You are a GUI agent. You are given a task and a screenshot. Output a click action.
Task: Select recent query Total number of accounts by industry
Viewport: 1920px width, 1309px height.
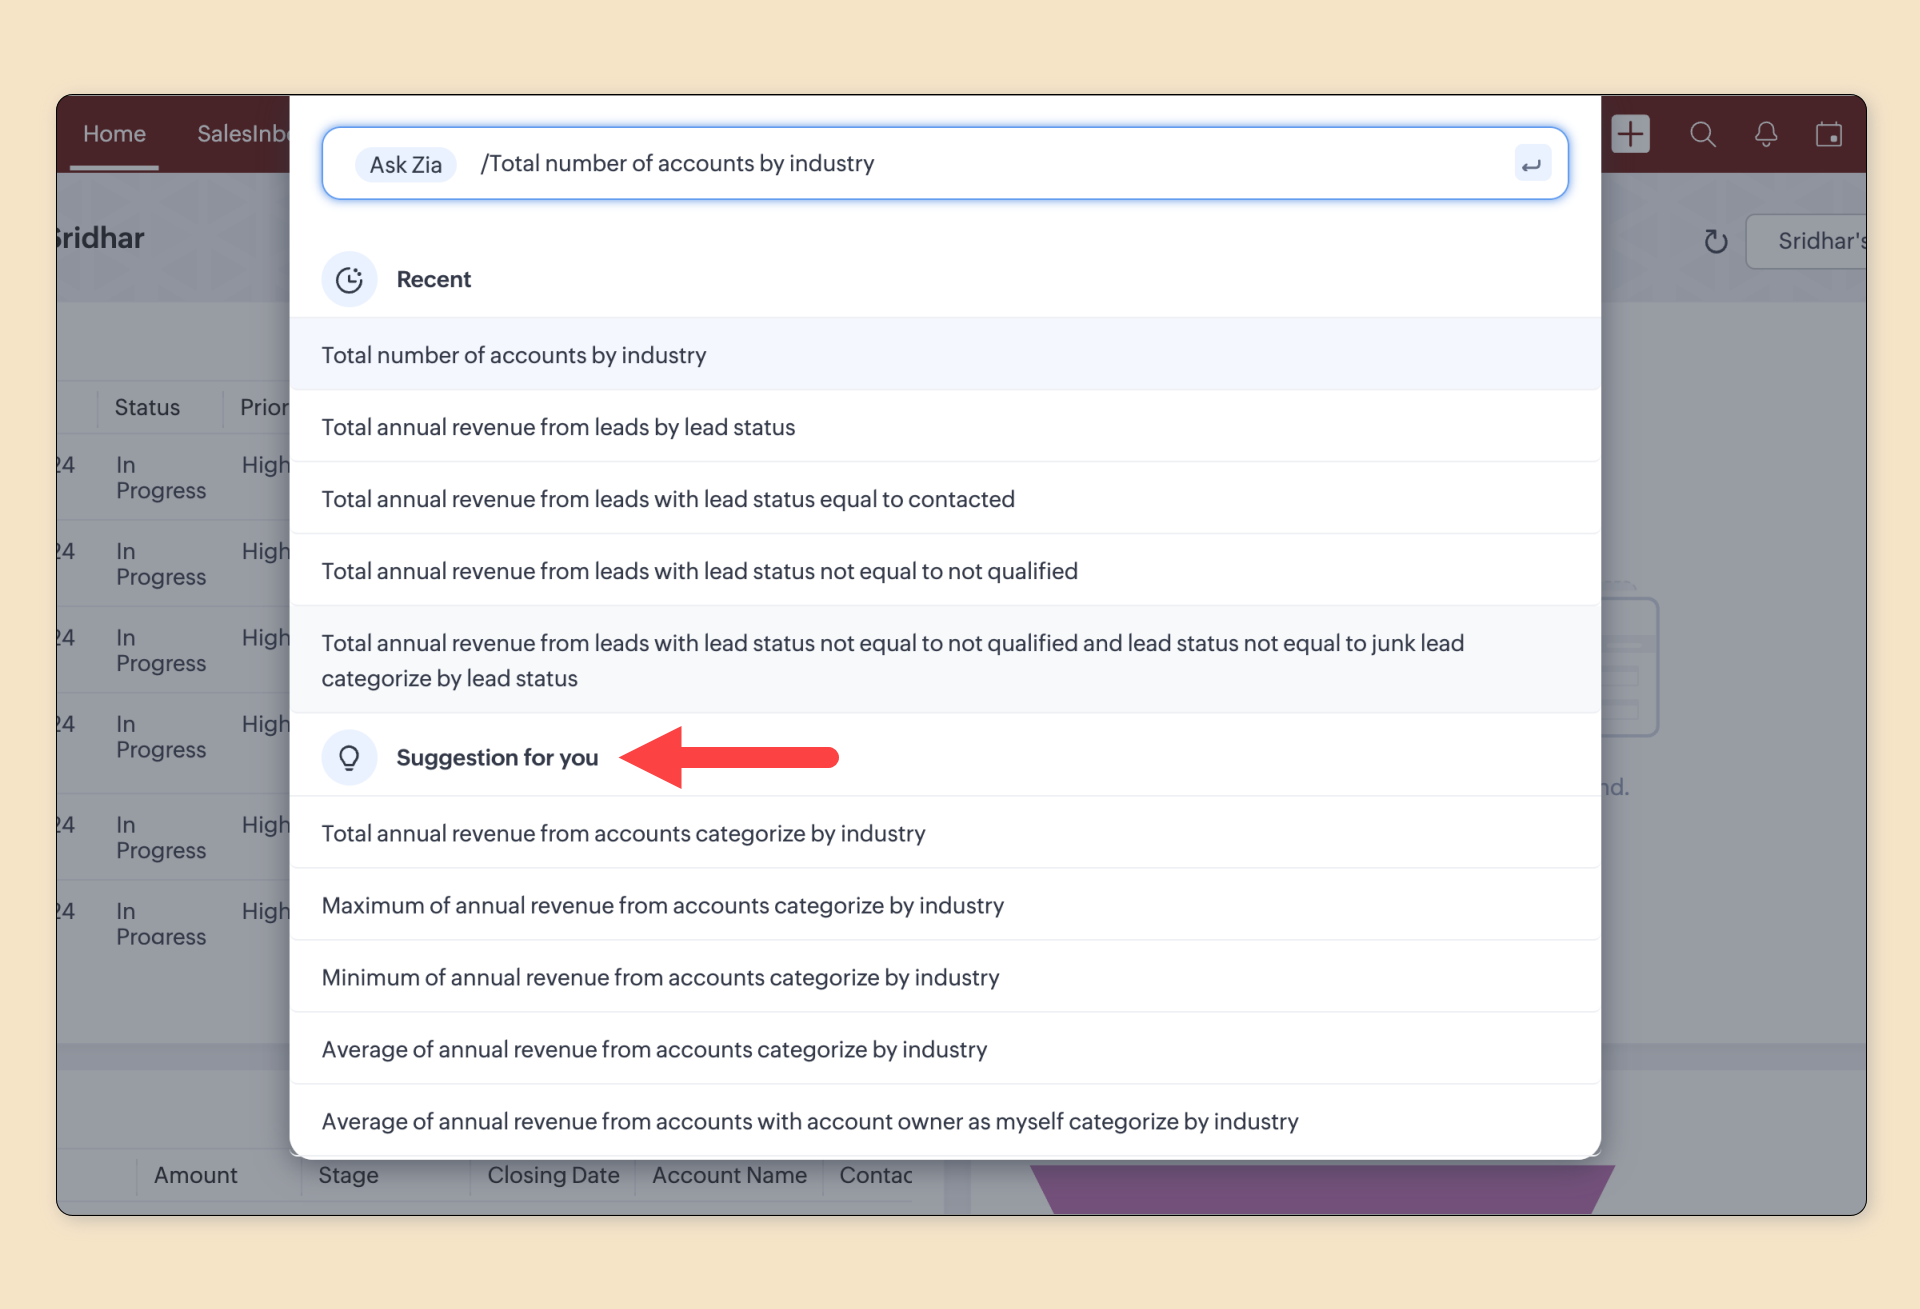tap(514, 355)
